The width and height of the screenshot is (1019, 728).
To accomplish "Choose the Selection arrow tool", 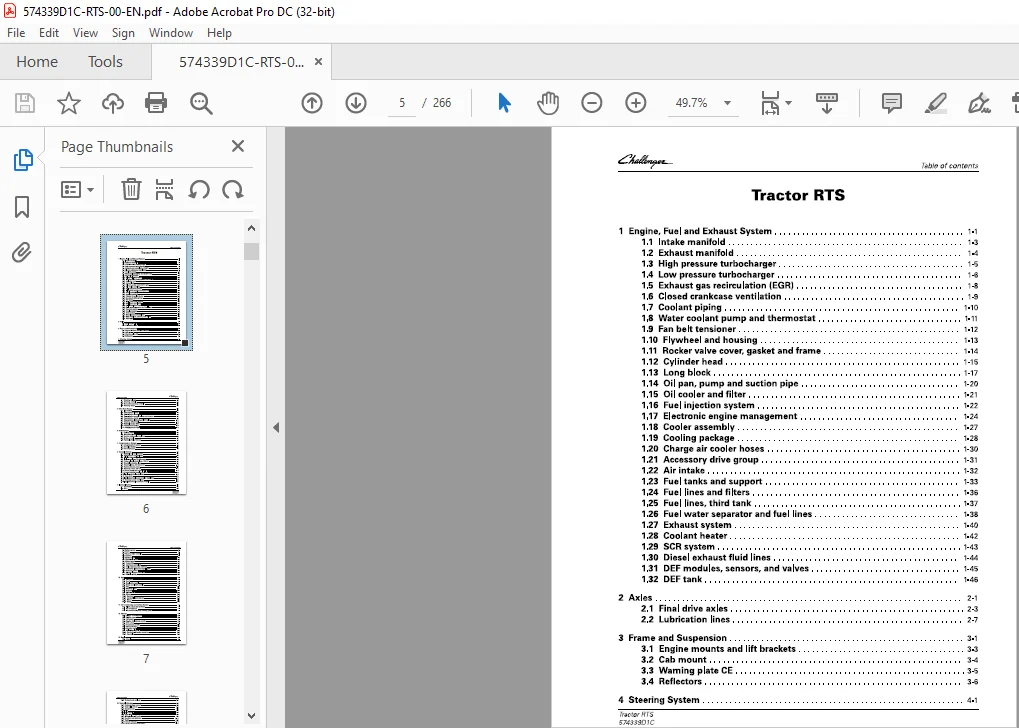I will tap(504, 103).
